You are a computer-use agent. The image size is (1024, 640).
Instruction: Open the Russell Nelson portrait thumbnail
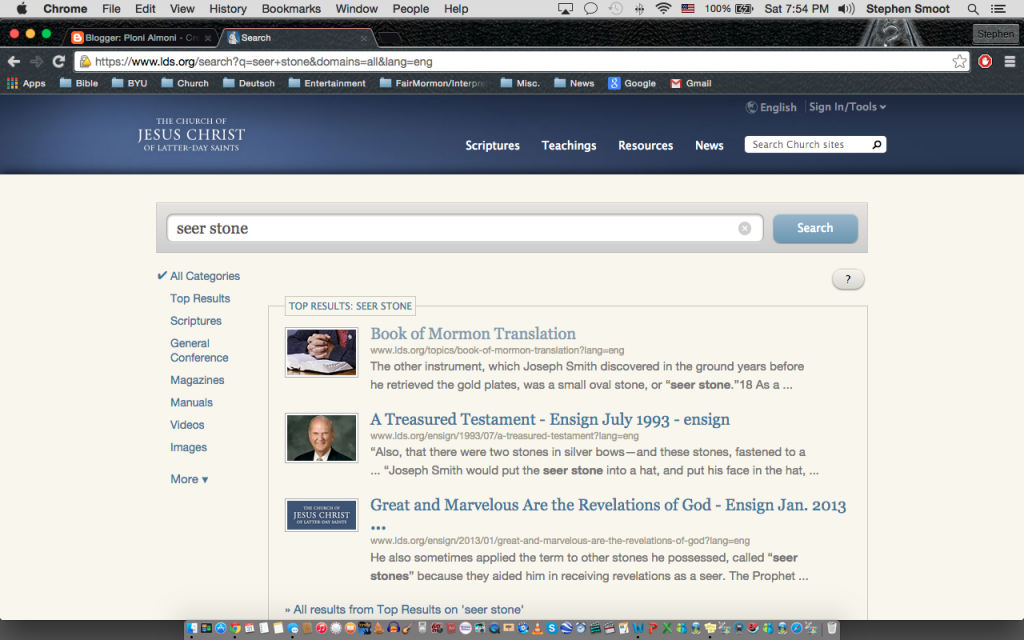point(321,438)
